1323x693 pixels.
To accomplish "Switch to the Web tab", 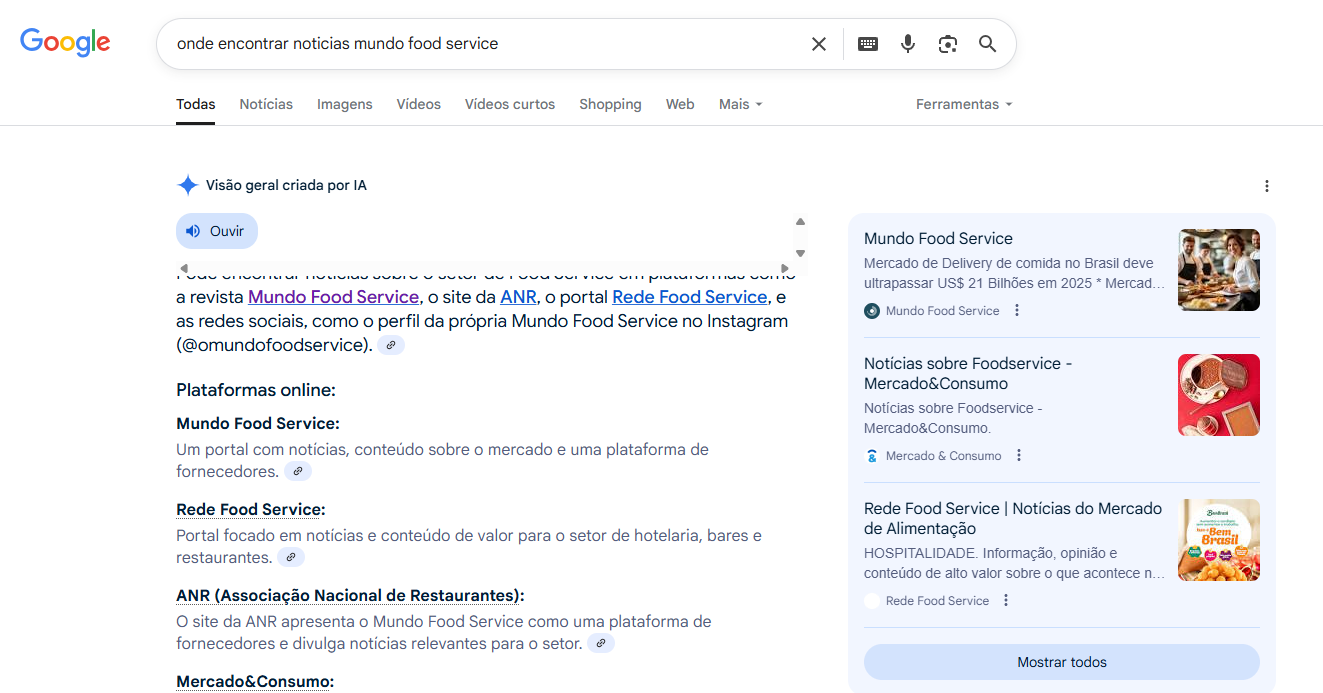I will [680, 104].
